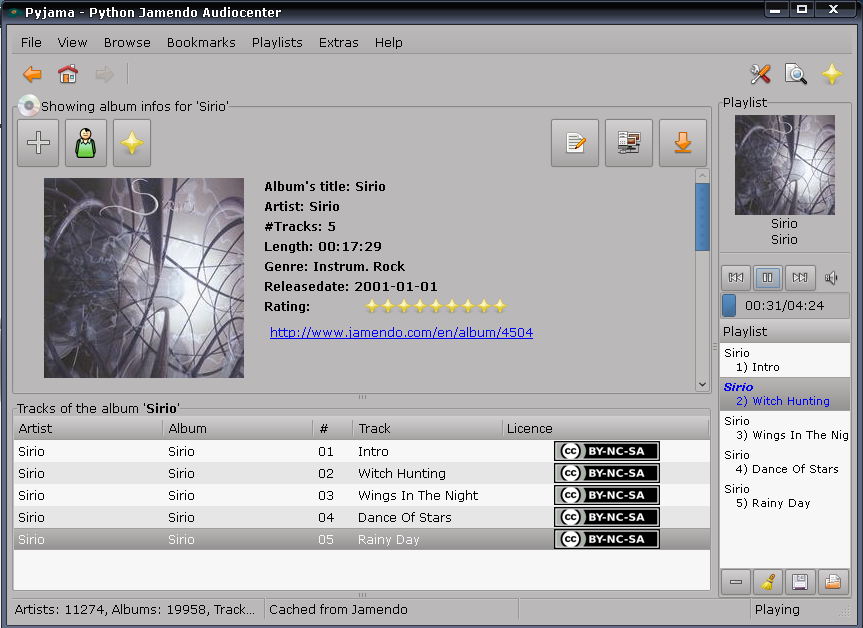Go back with the orange arrow
This screenshot has height=628, width=863.
32,74
